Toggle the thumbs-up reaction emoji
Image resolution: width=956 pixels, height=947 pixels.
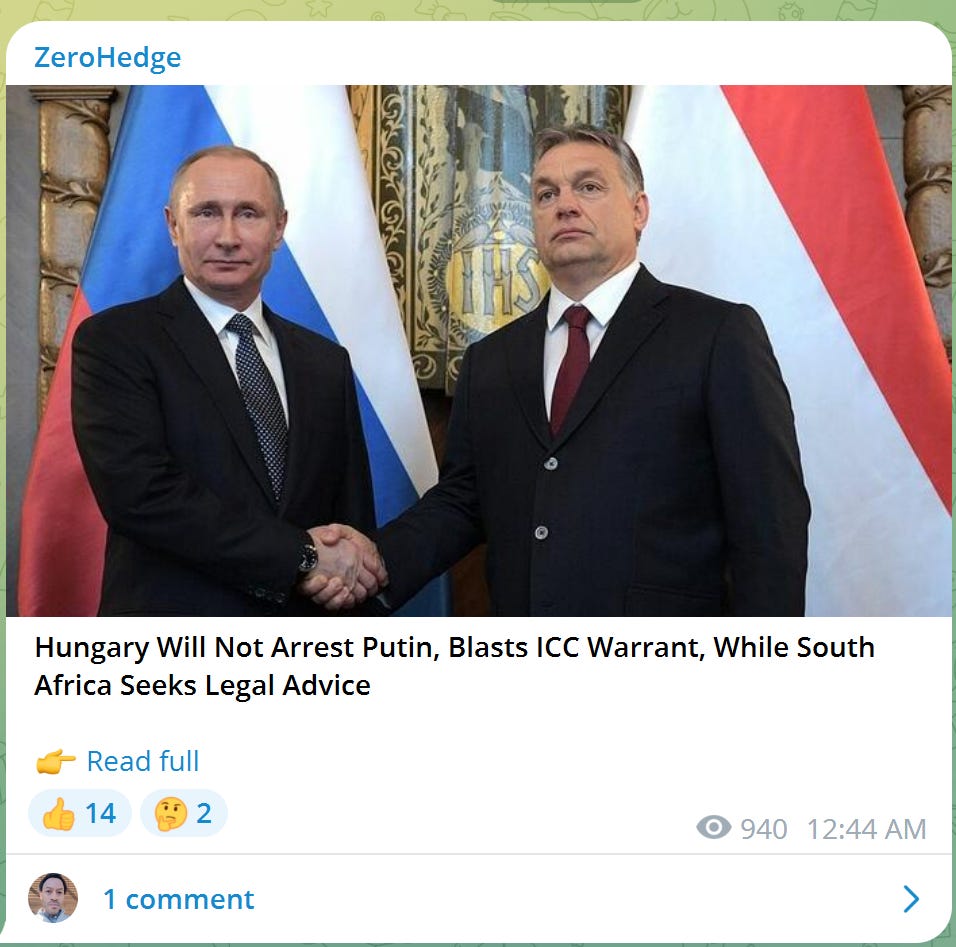tap(59, 813)
